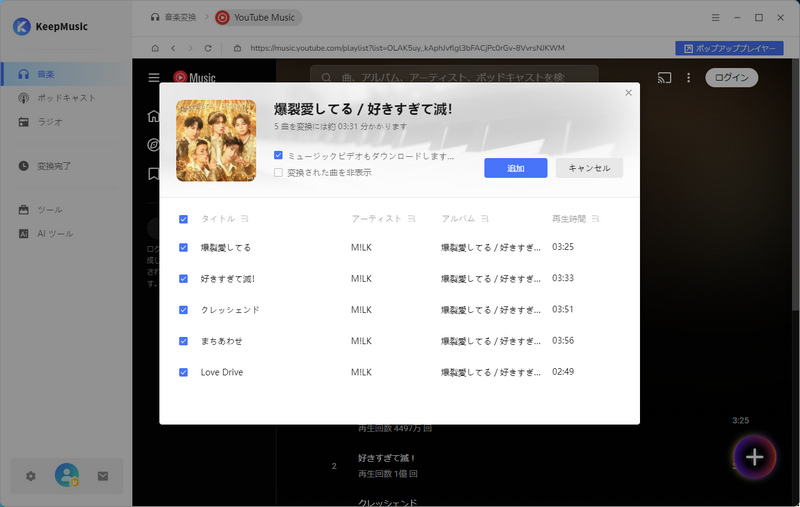Toggle the select-all checkbox in header

(x=183, y=219)
